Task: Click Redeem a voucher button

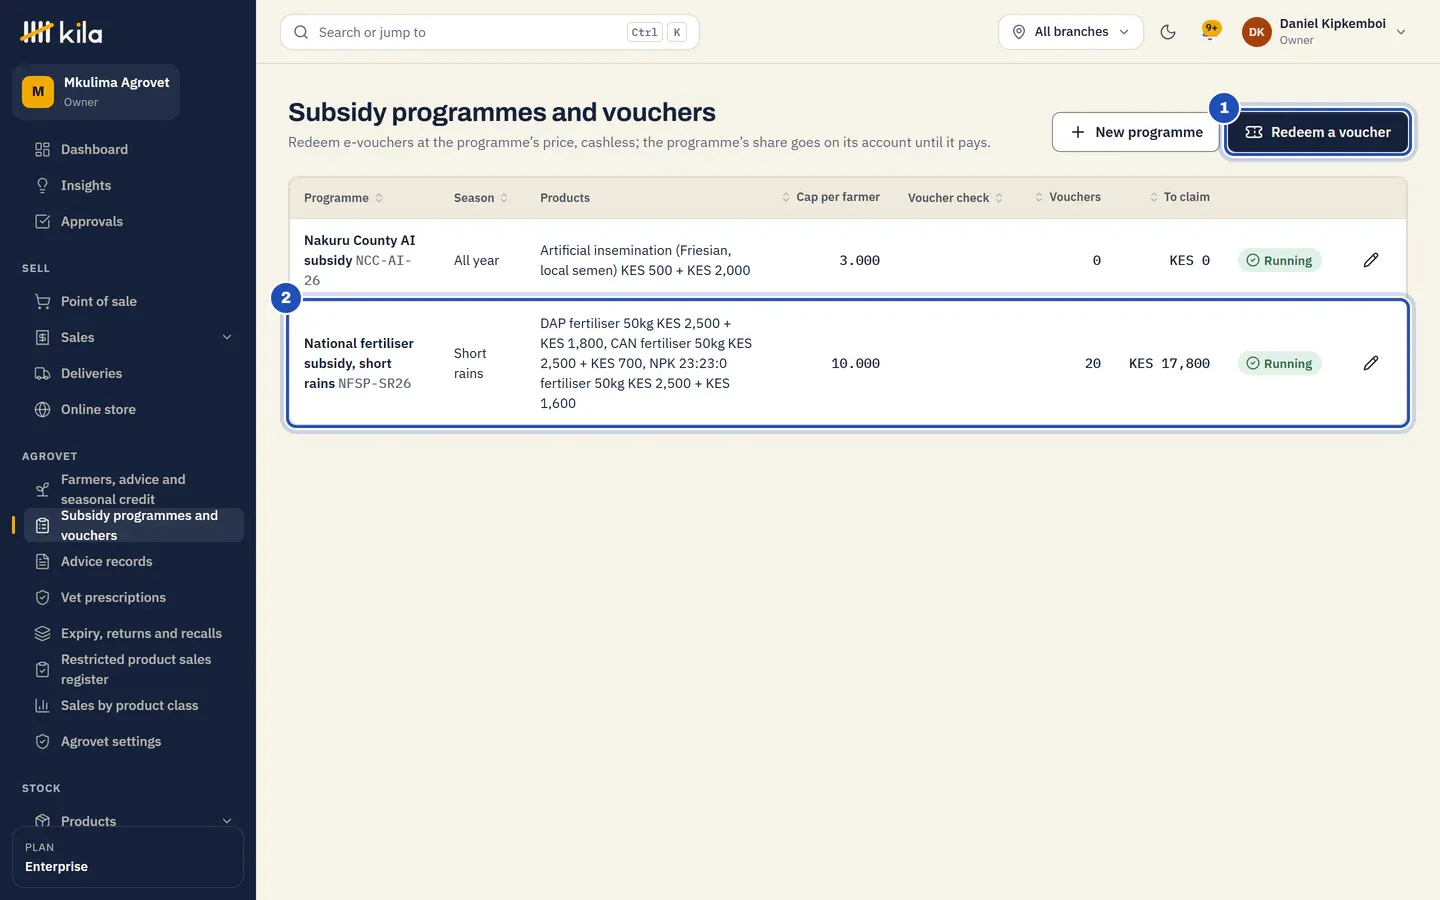Action: click(1317, 132)
